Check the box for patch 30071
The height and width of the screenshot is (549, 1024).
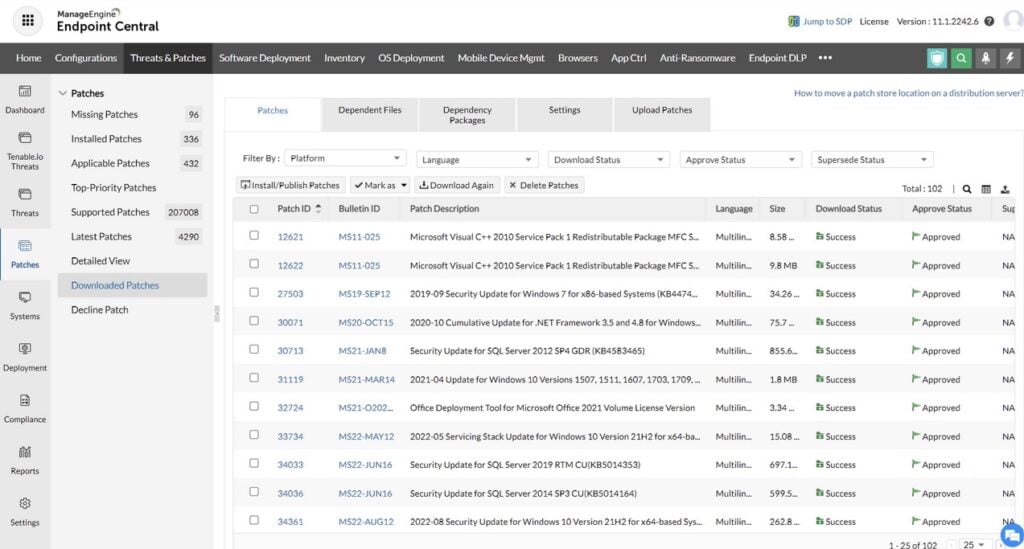[x=254, y=321]
